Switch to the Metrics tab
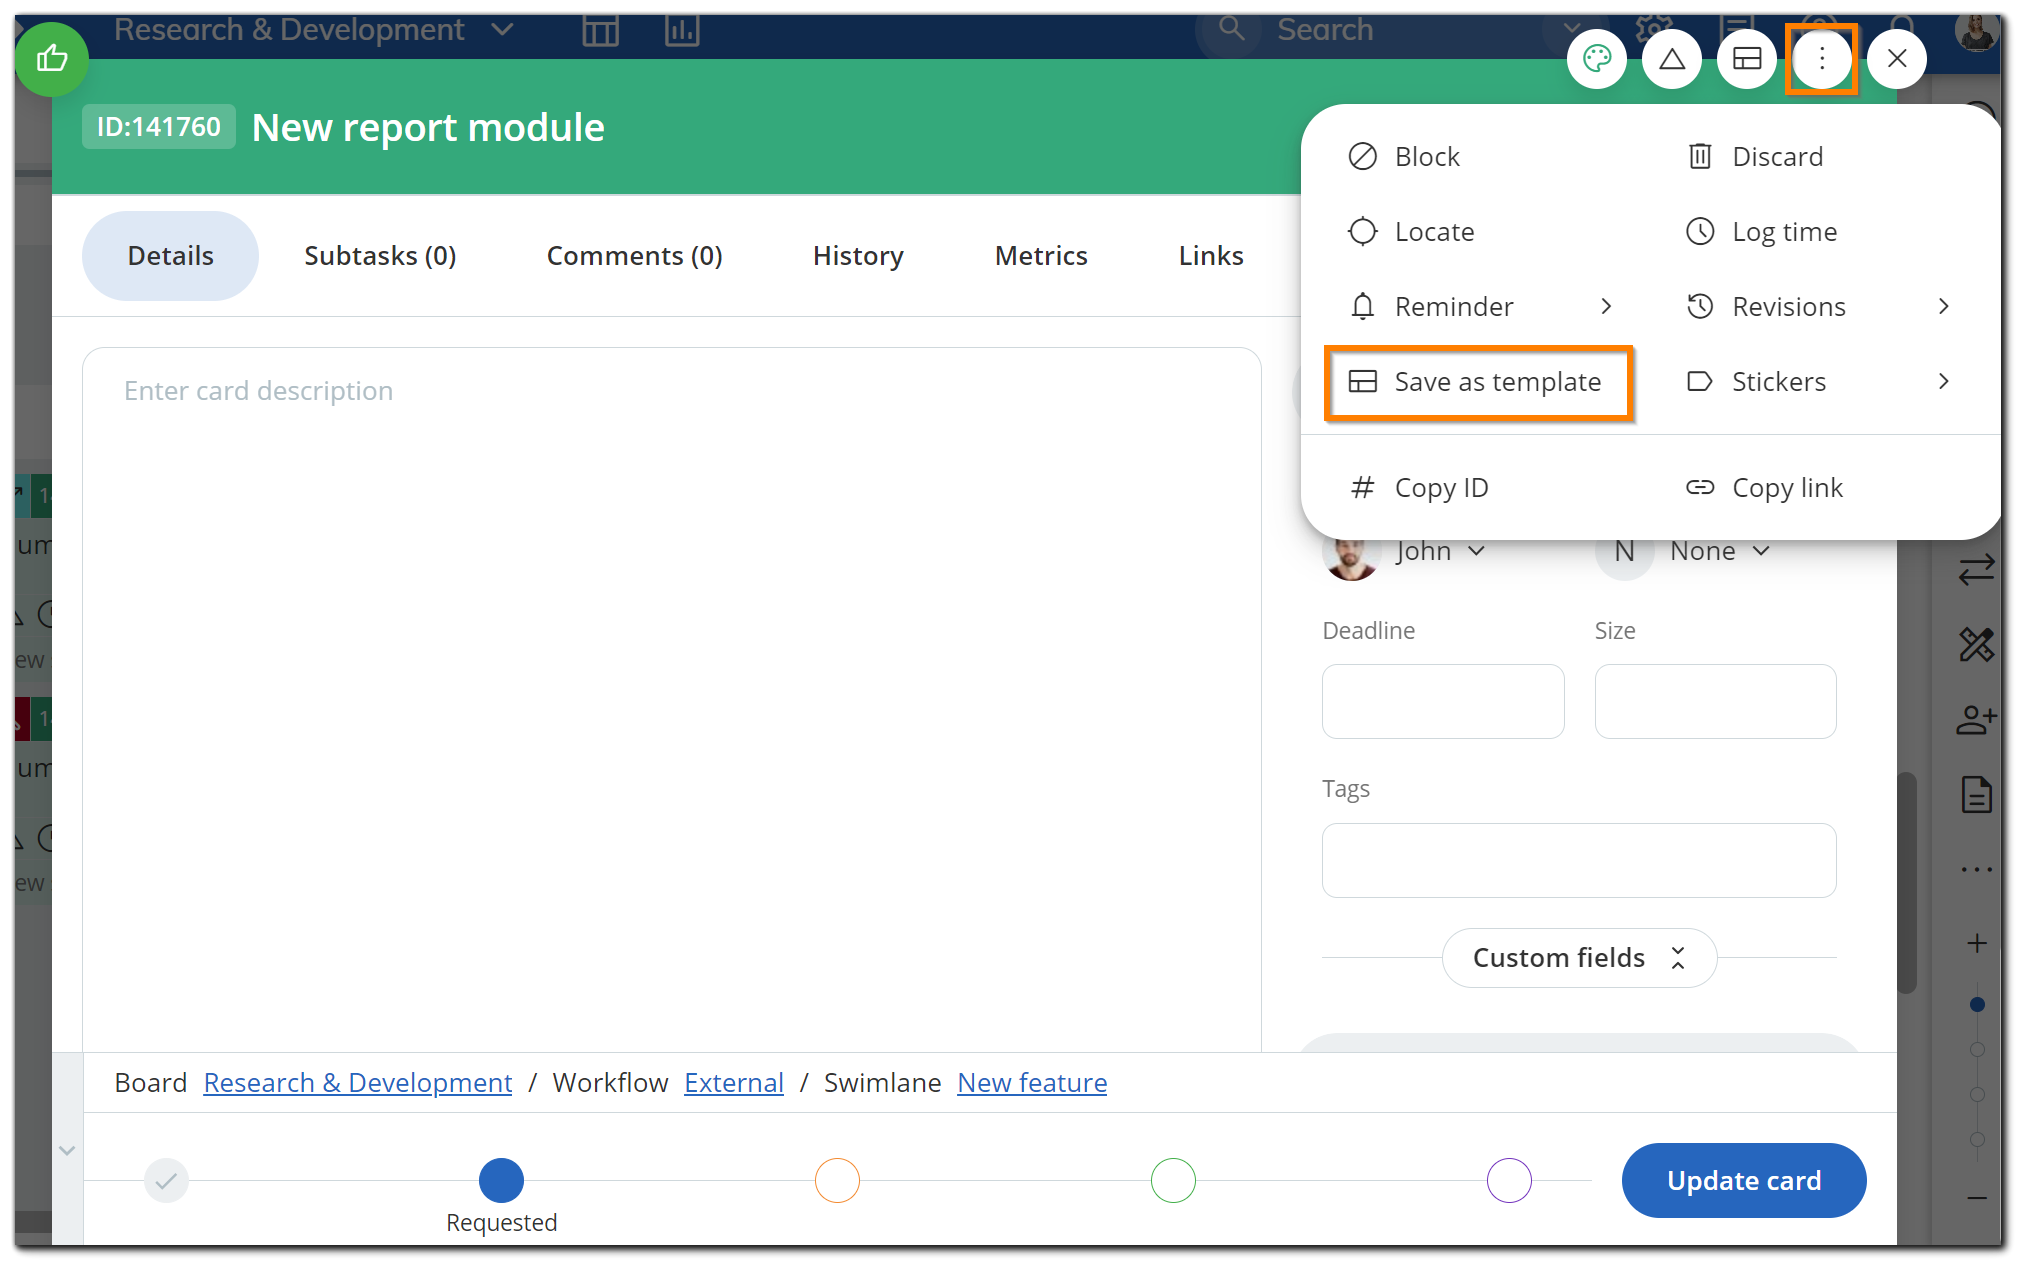The width and height of the screenshot is (2028, 1272). (1040, 255)
